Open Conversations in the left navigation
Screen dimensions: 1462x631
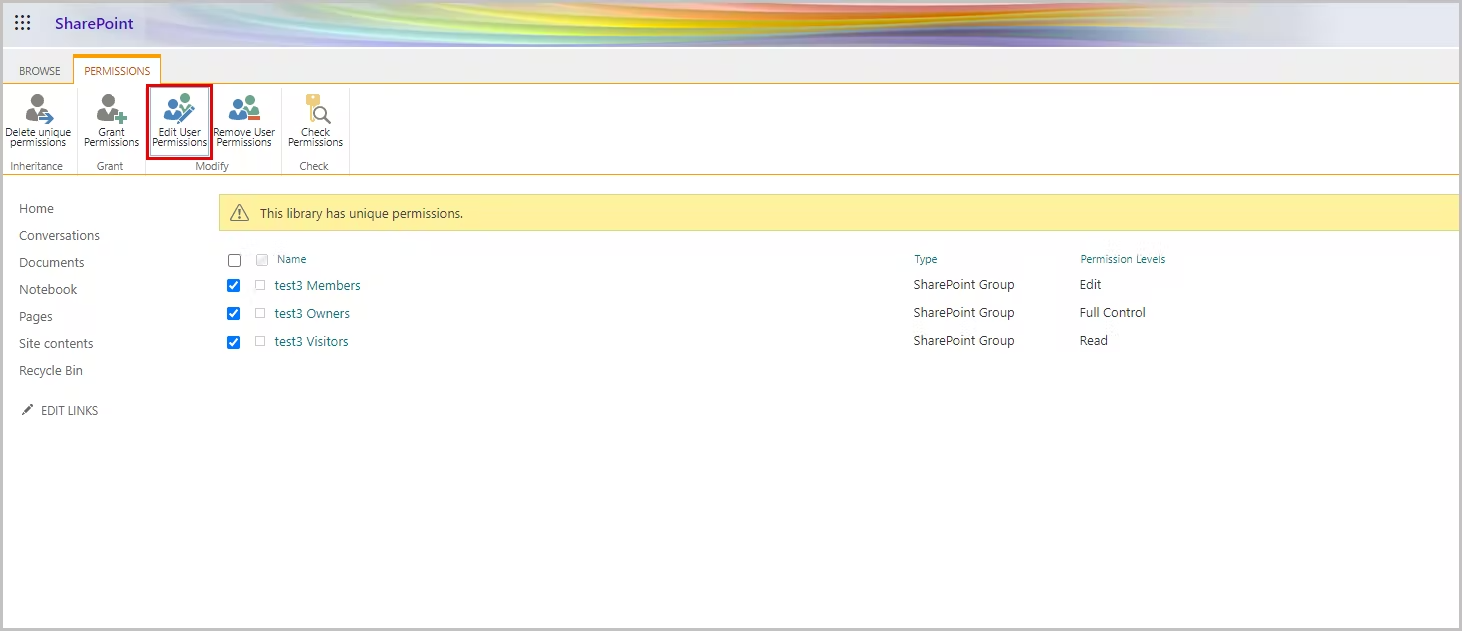[x=59, y=235]
